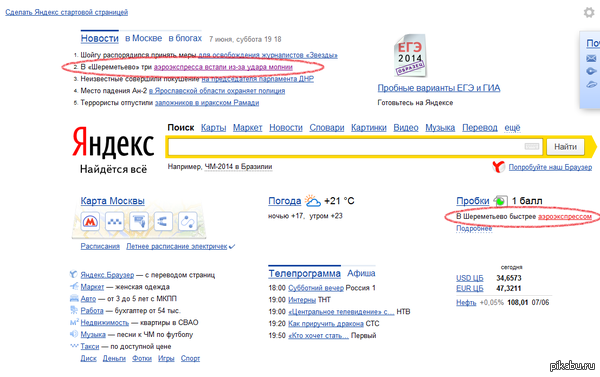Open the EGE 2014 document image
Screen dimensions: 600x377
coord(410,56)
